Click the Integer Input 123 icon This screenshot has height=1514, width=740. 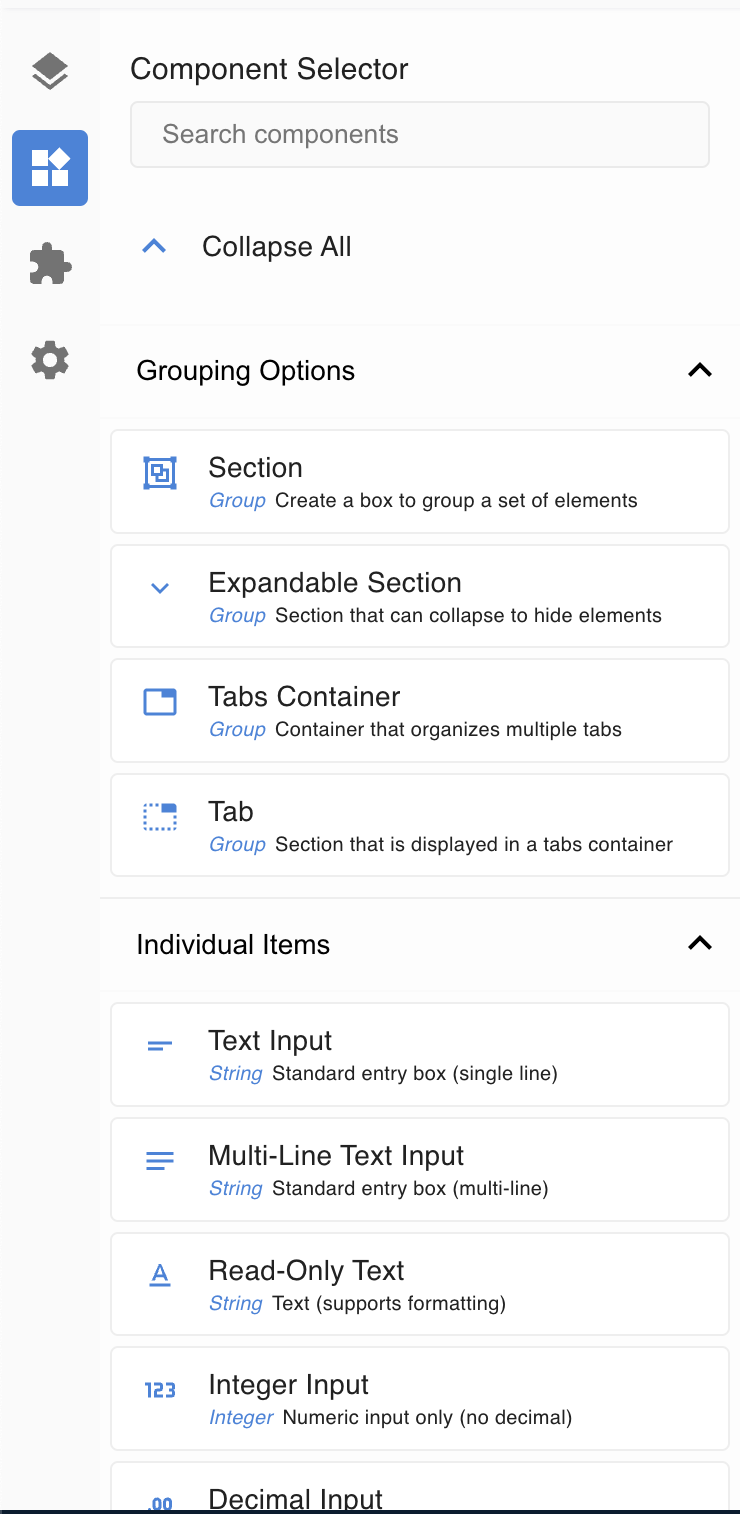(x=160, y=1390)
